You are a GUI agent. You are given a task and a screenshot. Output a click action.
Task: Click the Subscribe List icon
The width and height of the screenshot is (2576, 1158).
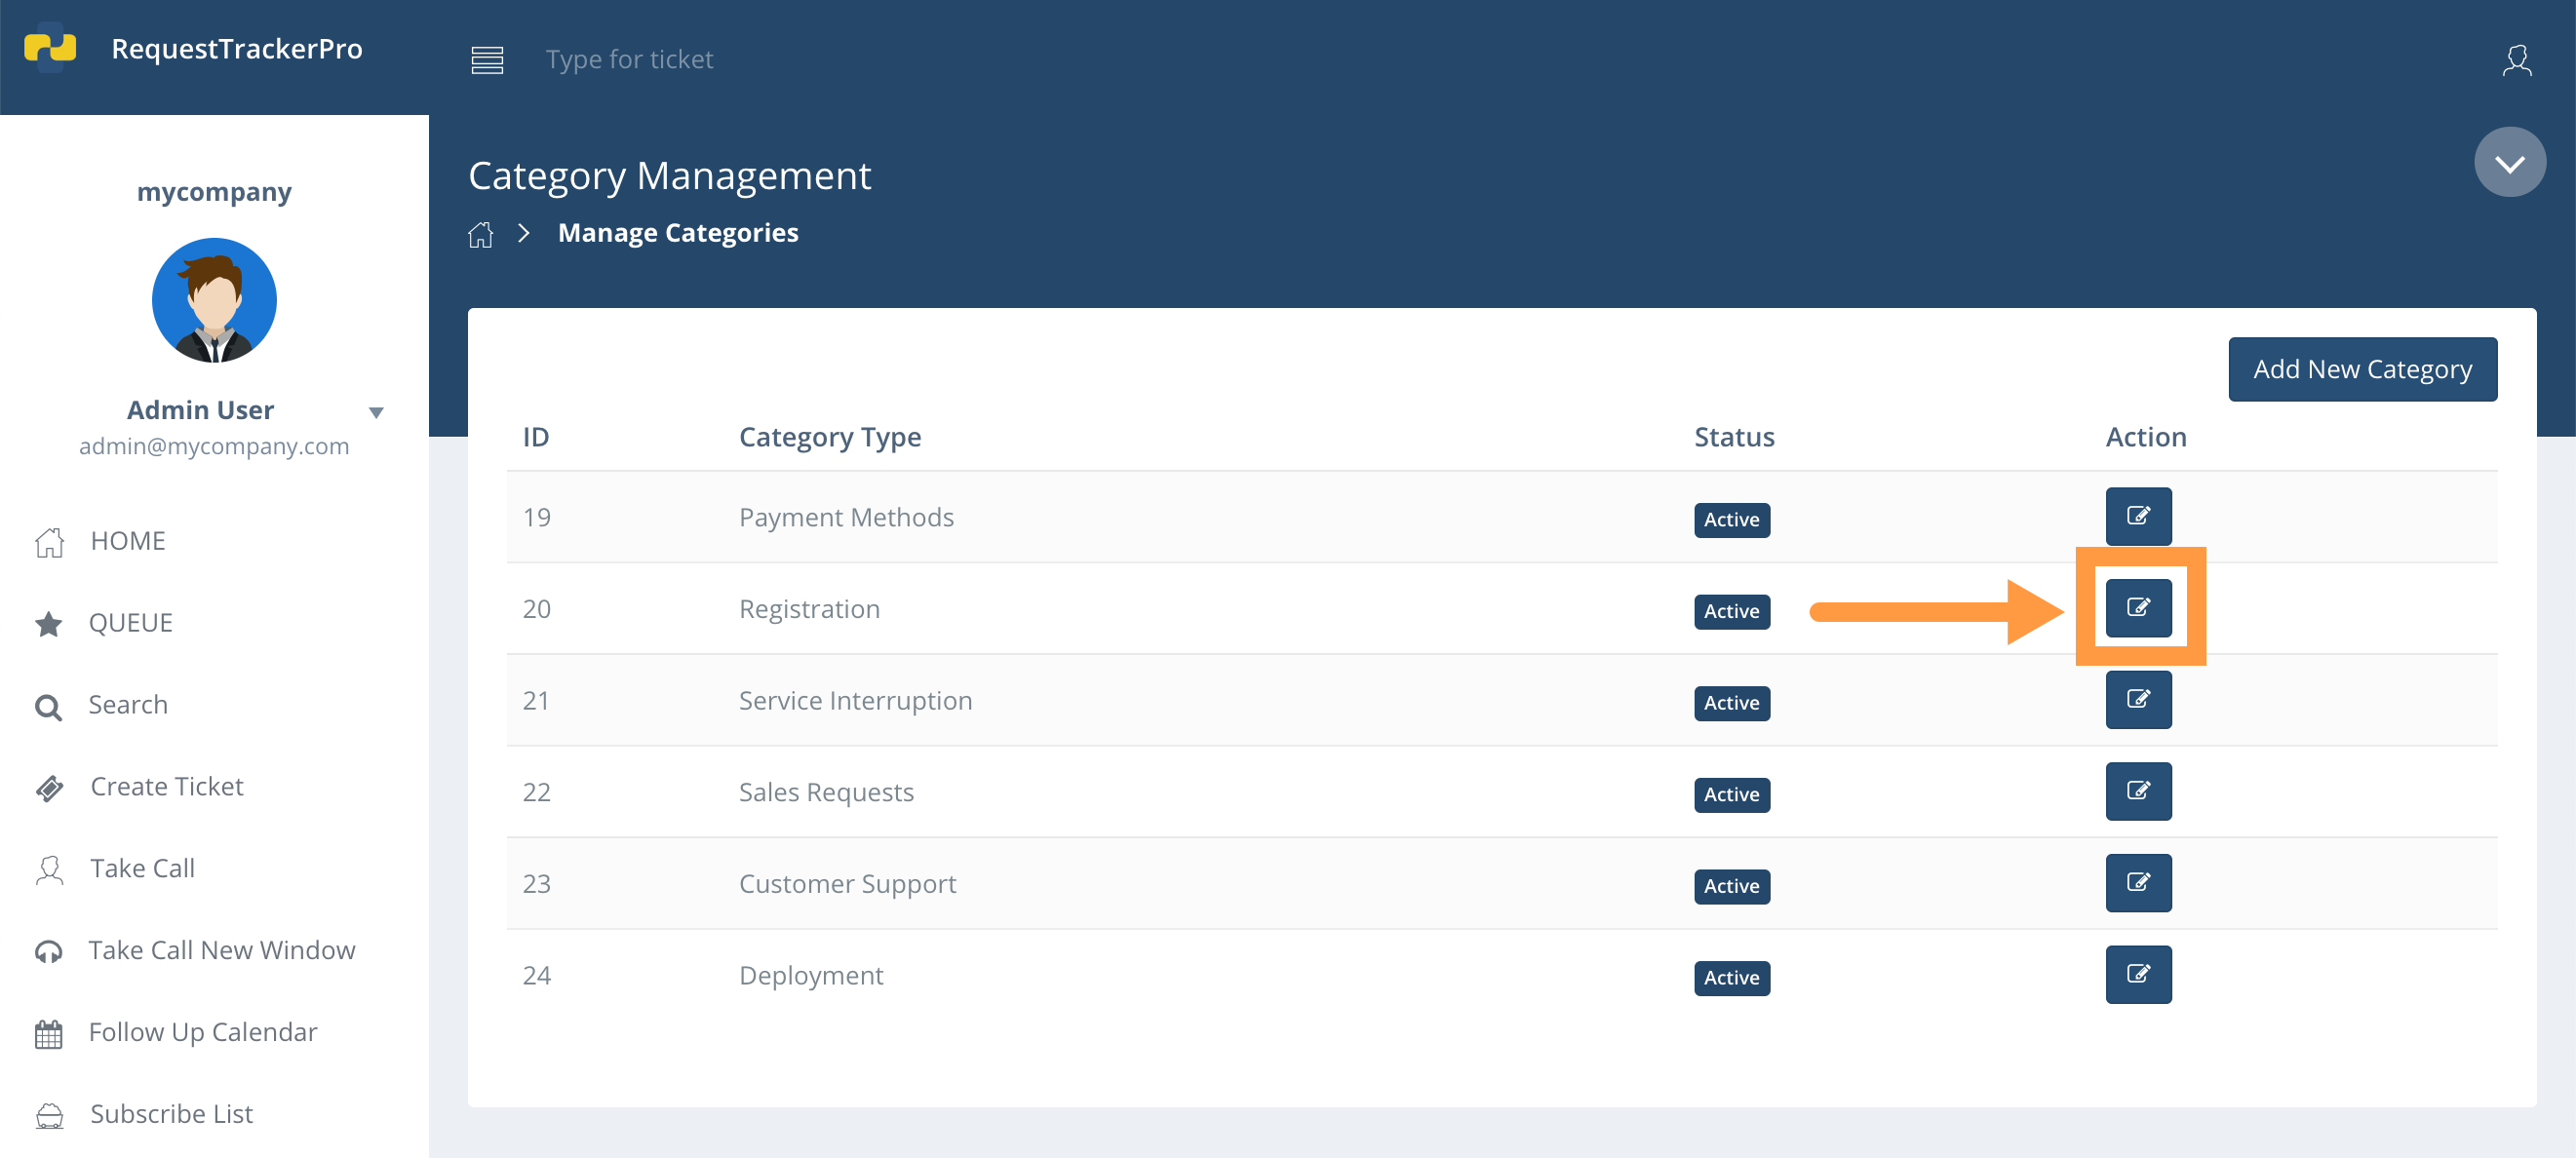pyautogui.click(x=48, y=1114)
